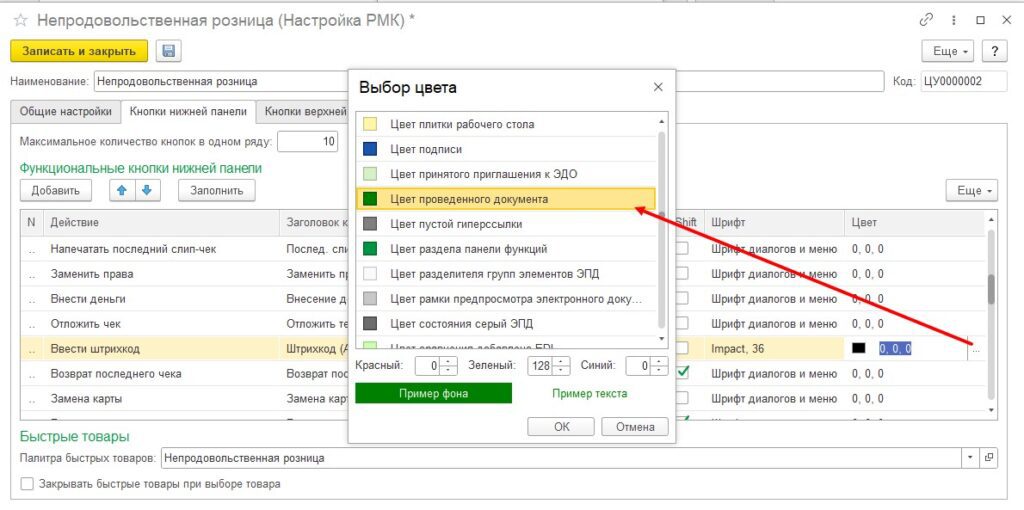The image size is (1024, 510).
Task: Enable closing quick goods on selection
Action: point(27,484)
